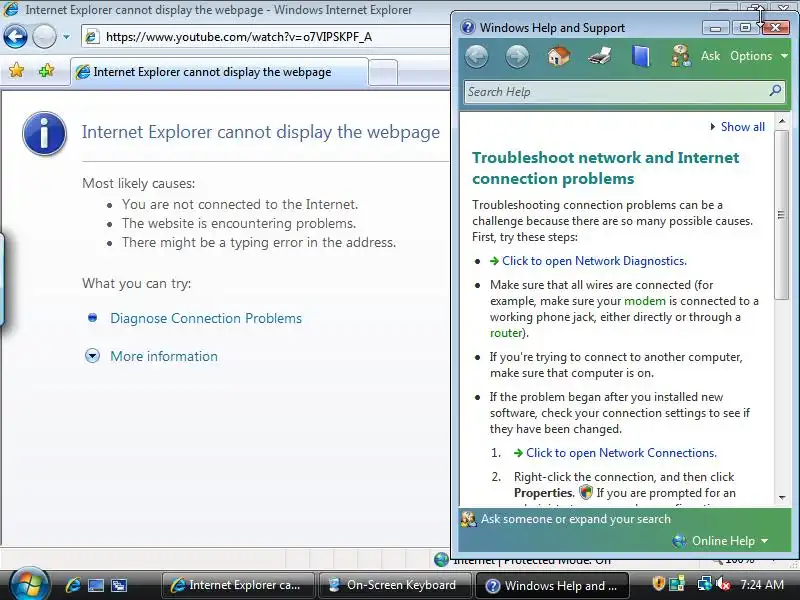Click the Internet Explorer Forward button
Viewport: 800px width, 600px height.
tap(44, 37)
